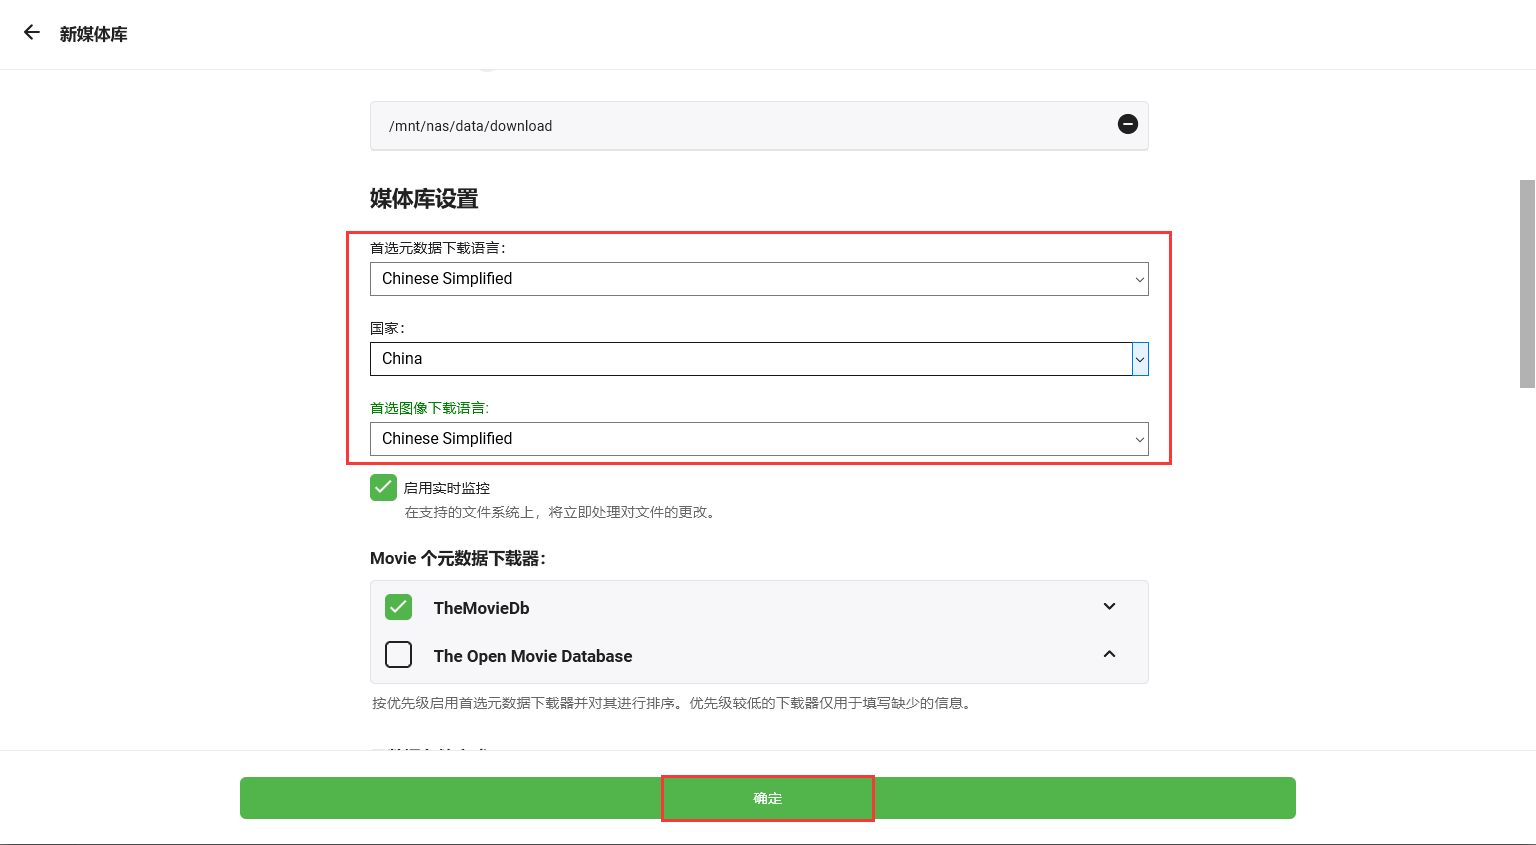Screen dimensions: 1536x845
Task: Open the 首选元数据下载语言 dropdown box
Action: (x=750, y=279)
